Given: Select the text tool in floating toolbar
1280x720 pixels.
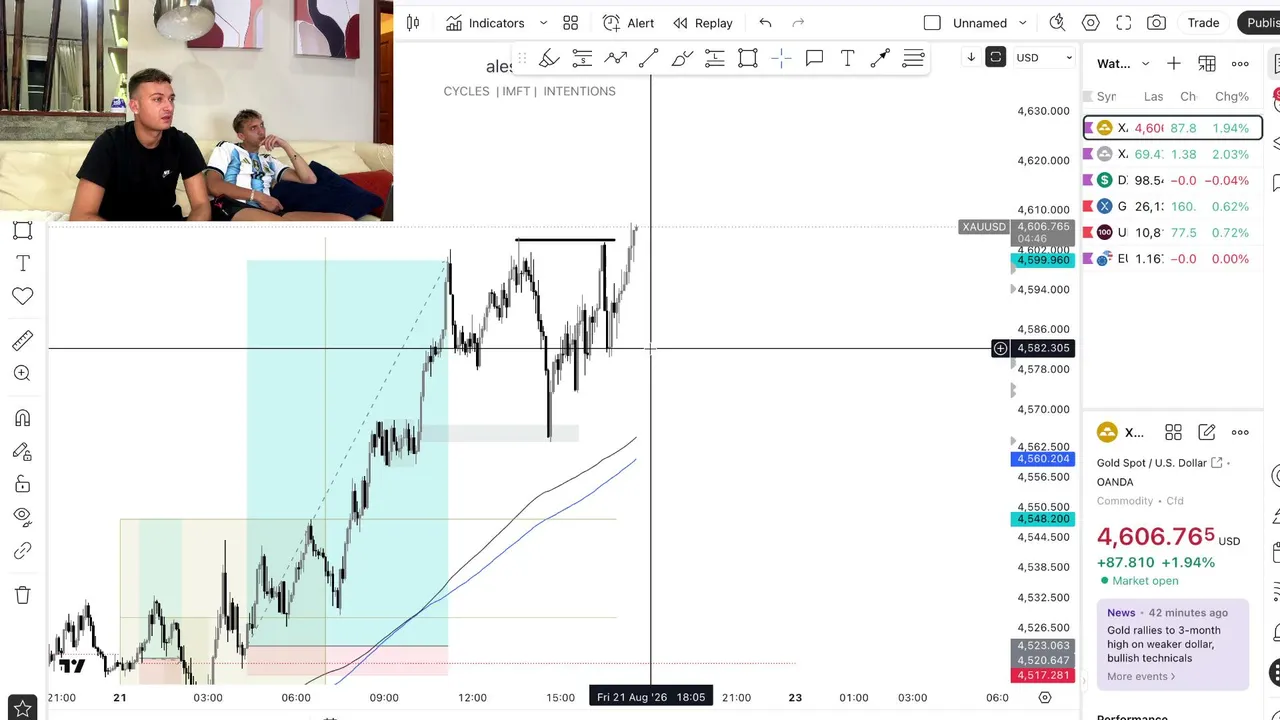Looking at the screenshot, I should [847, 59].
